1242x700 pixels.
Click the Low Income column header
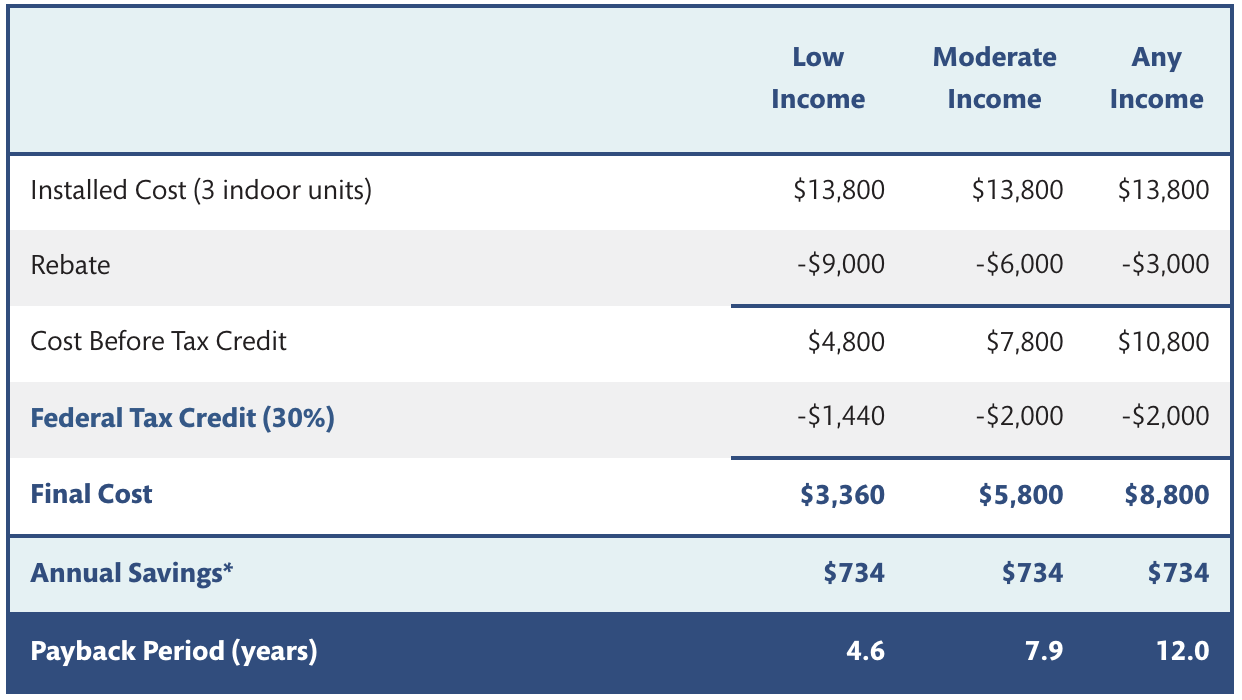click(818, 78)
